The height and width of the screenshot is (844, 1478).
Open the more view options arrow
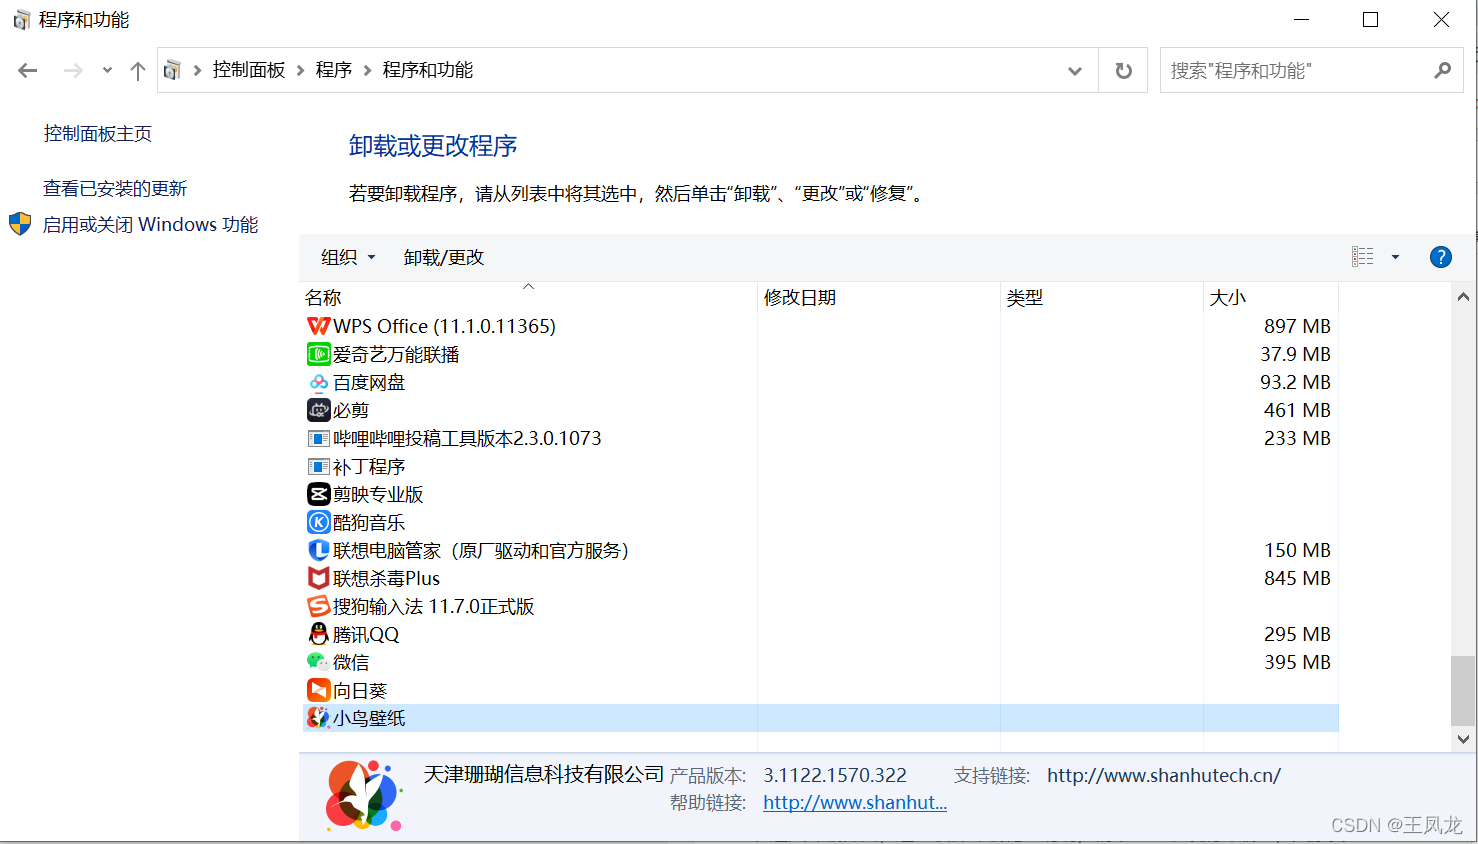coord(1395,257)
